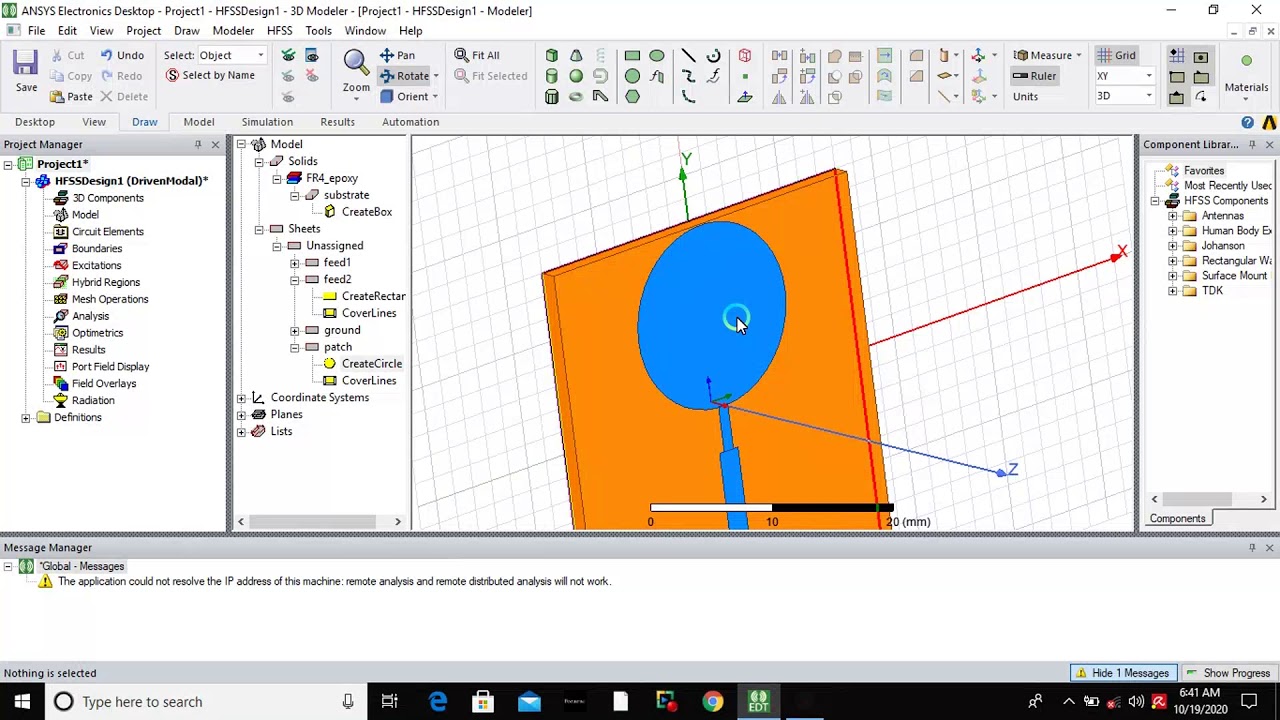Expand the feed1 sheet node
Viewport: 1280px width, 720px height.
pyautogui.click(x=295, y=263)
